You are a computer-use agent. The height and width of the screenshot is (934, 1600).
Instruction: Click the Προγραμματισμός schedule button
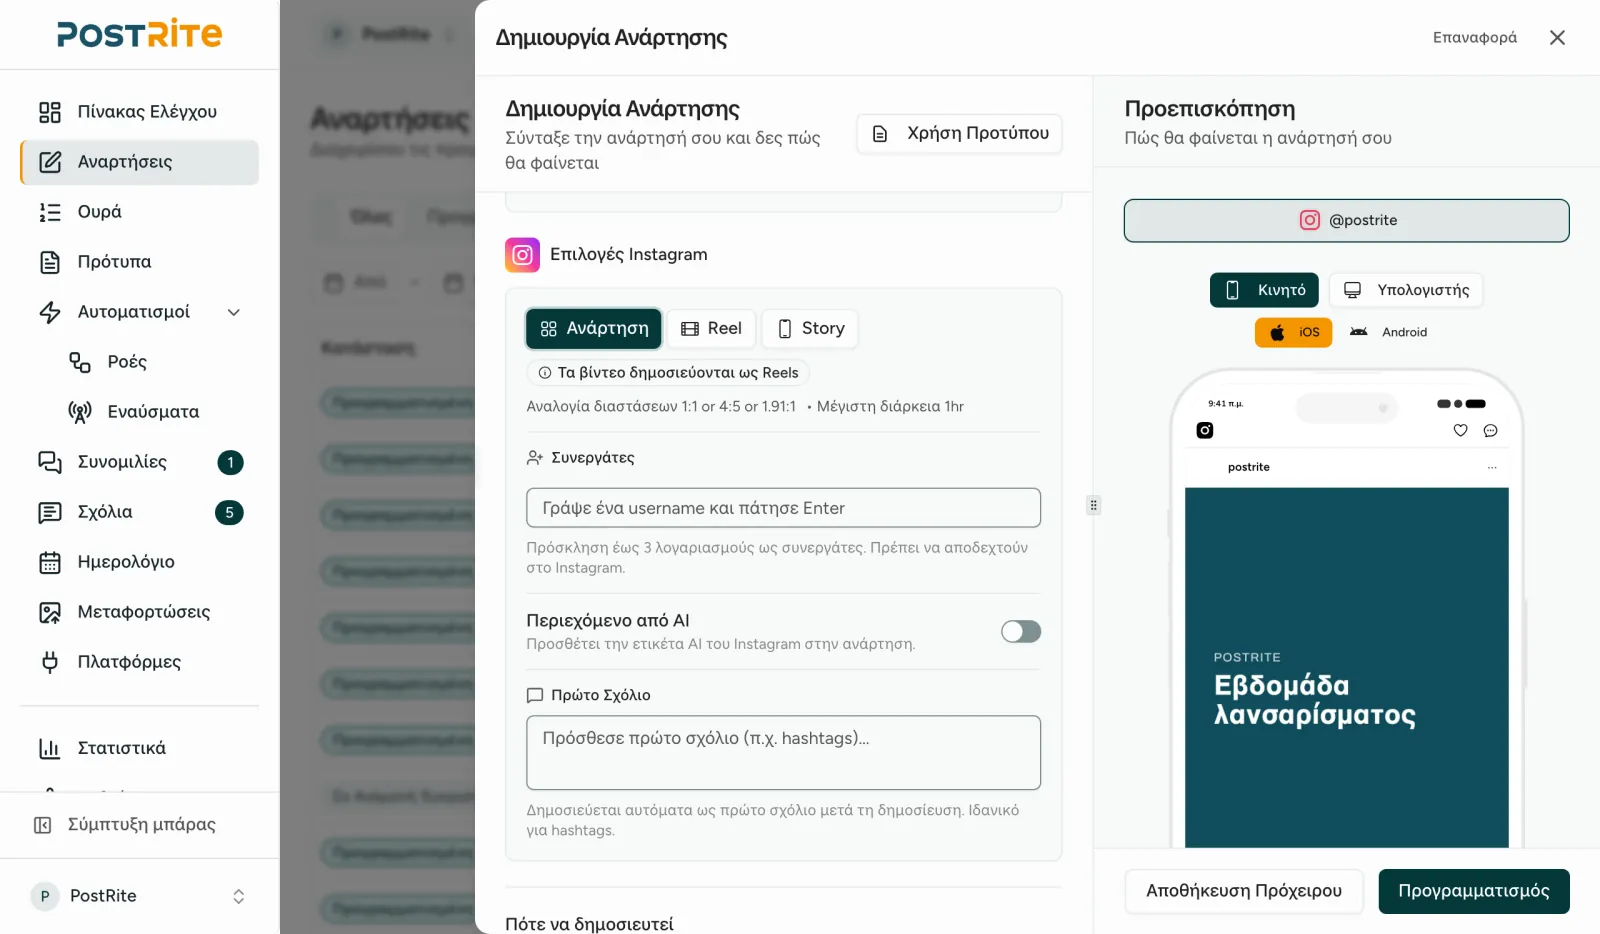point(1474,891)
